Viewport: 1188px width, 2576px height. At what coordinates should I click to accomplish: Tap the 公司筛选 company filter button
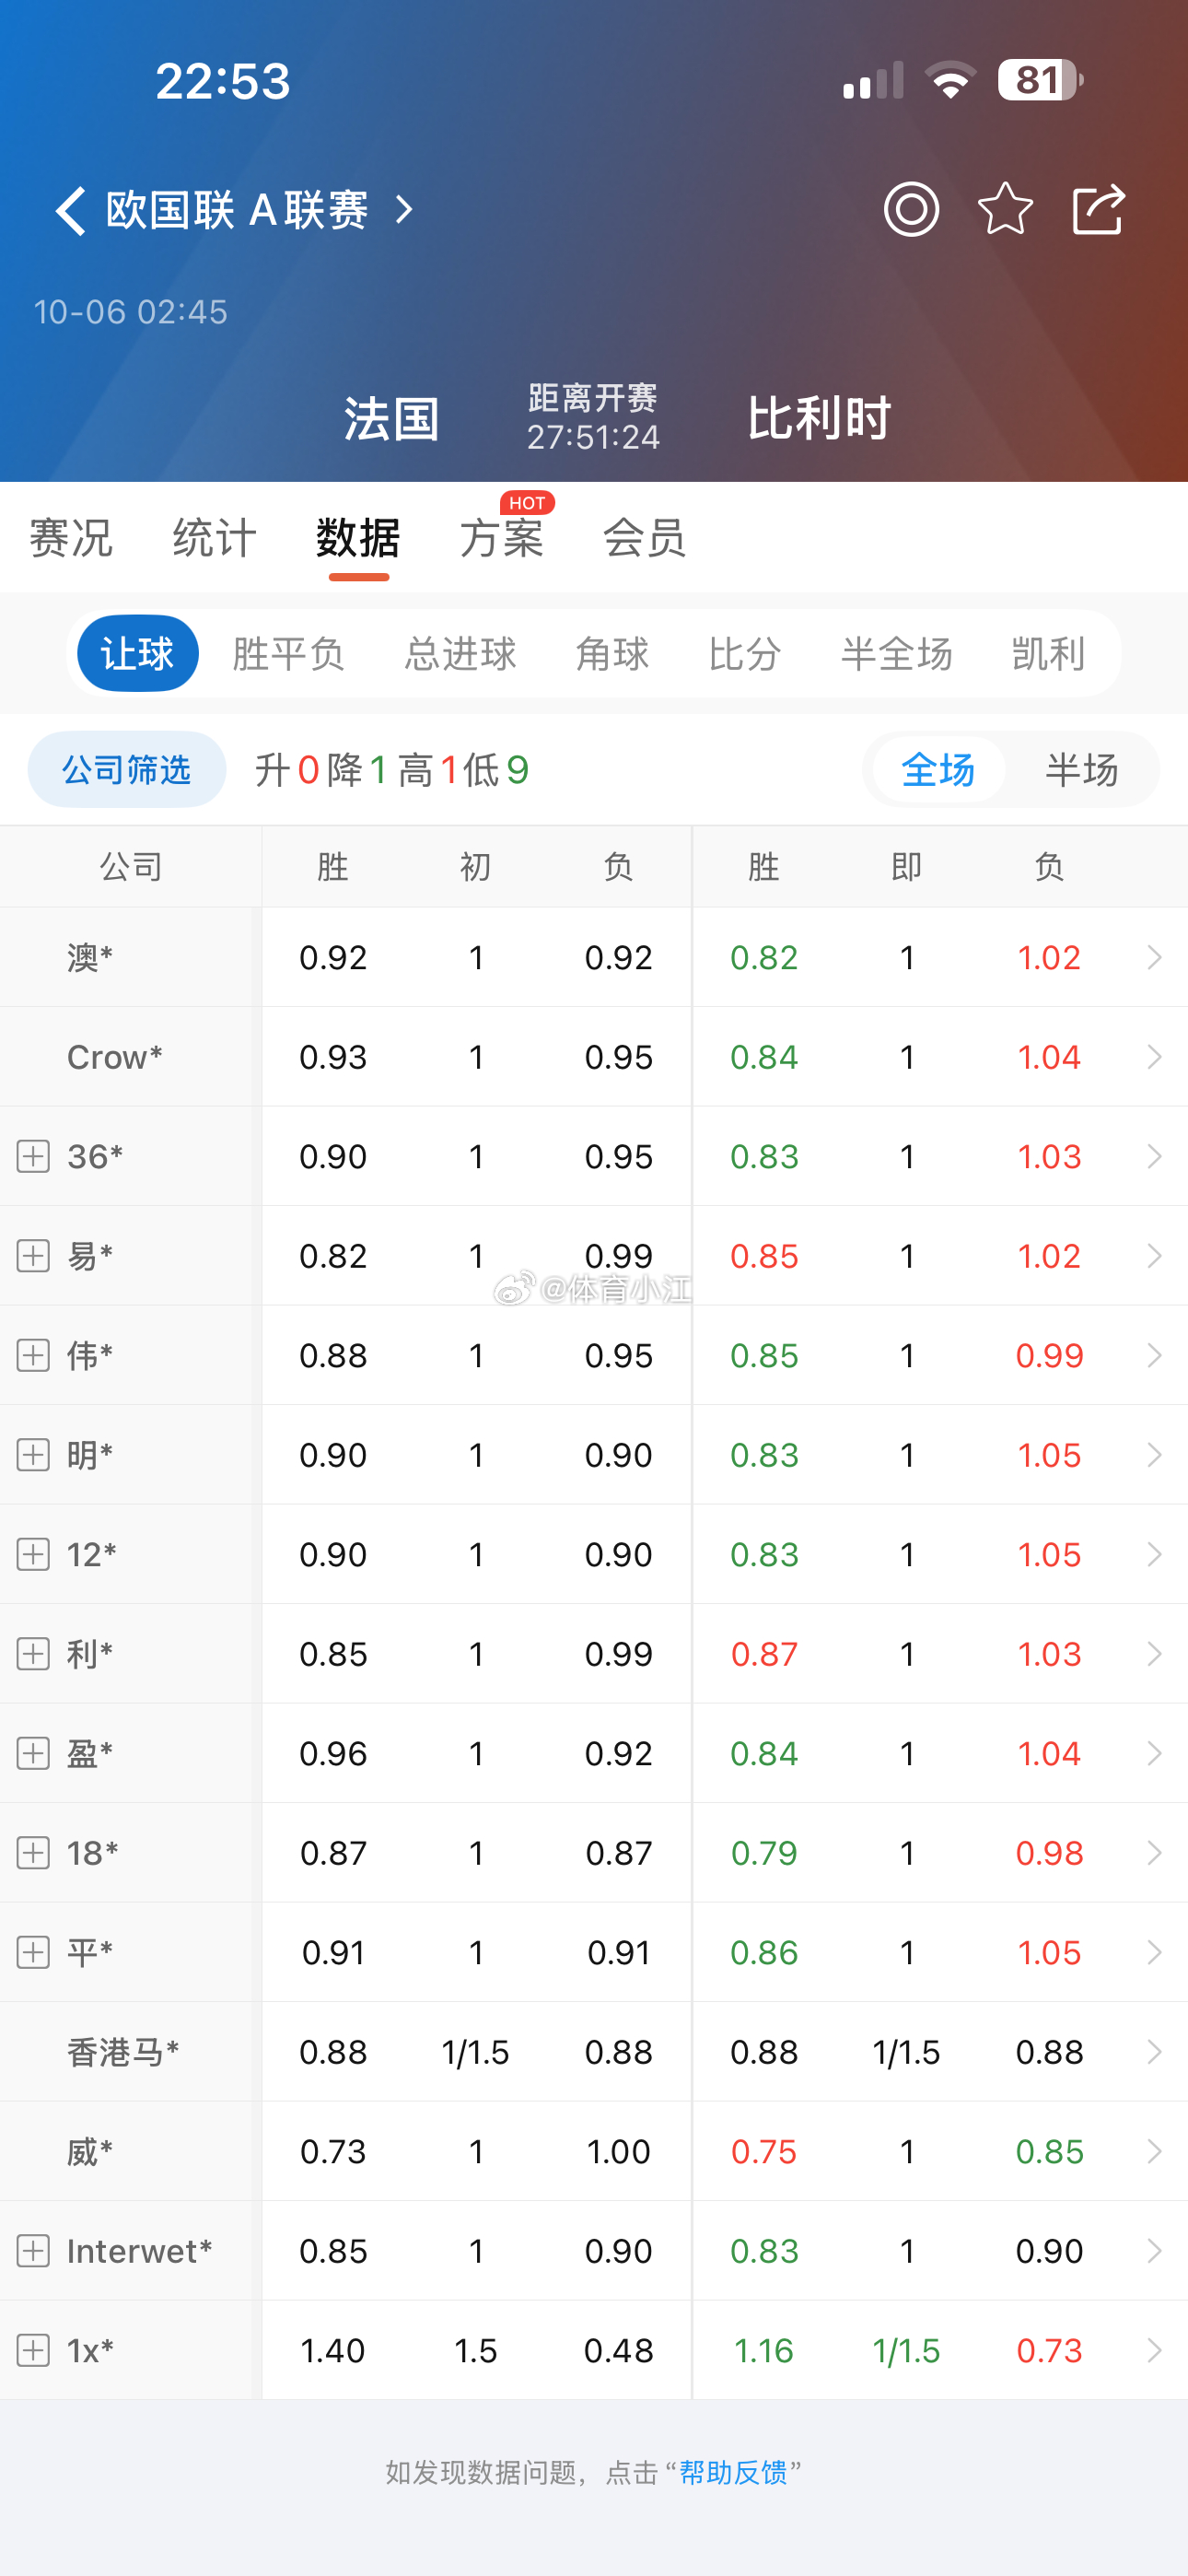point(127,770)
